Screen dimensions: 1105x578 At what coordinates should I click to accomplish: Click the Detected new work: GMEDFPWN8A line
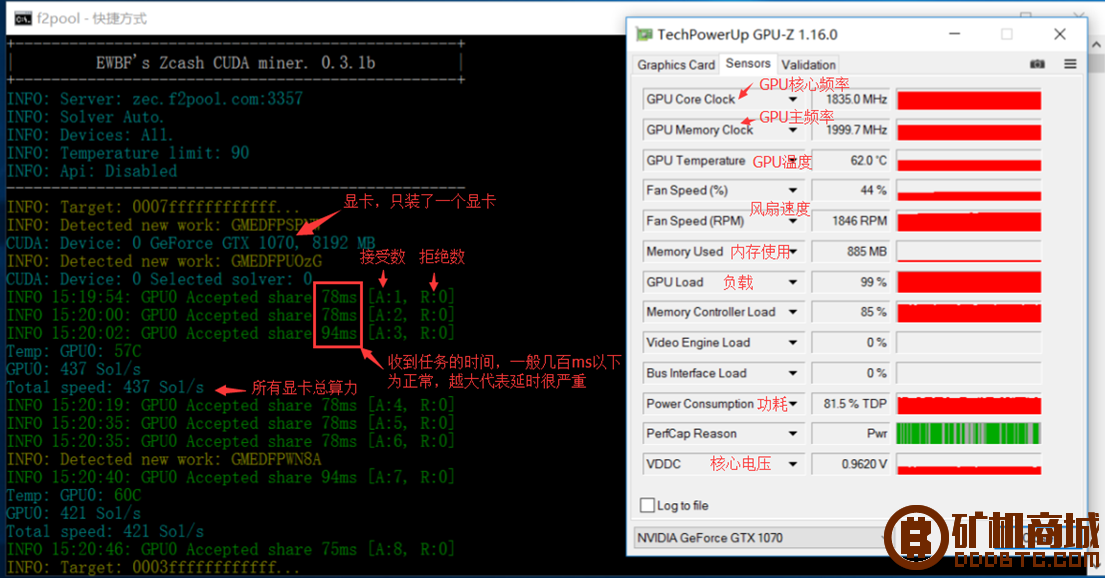(x=164, y=459)
